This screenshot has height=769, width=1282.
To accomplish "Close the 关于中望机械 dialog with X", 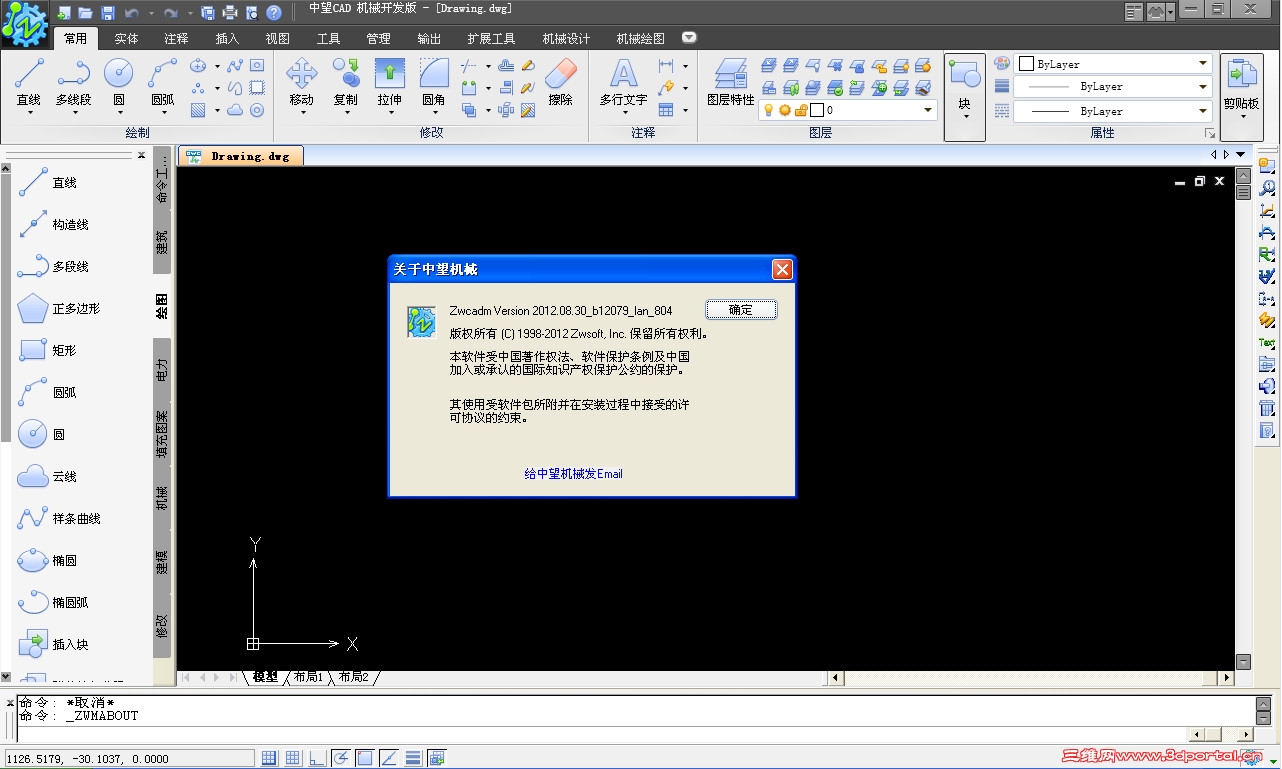I will [x=782, y=269].
